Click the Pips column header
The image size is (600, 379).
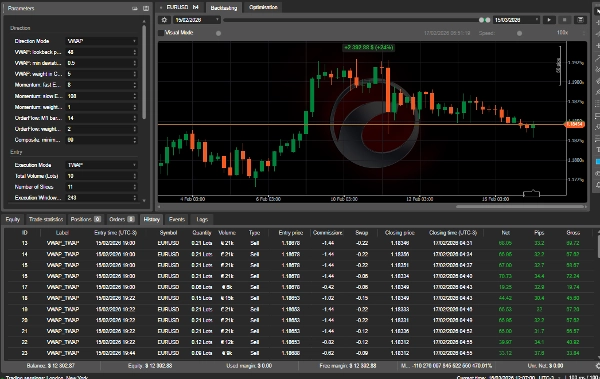tap(539, 233)
